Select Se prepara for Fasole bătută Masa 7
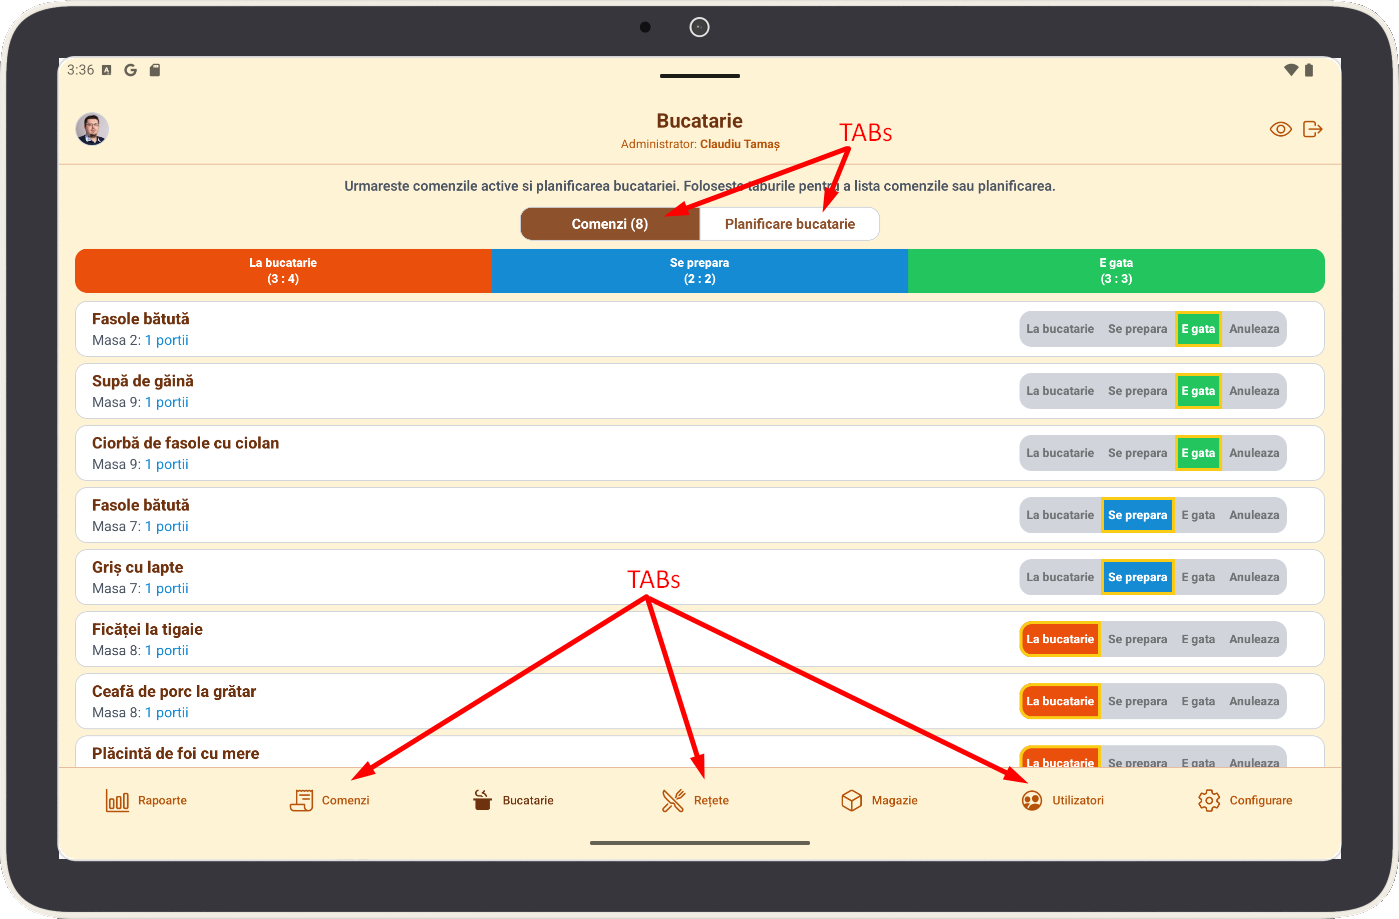1399x919 pixels. coord(1137,515)
